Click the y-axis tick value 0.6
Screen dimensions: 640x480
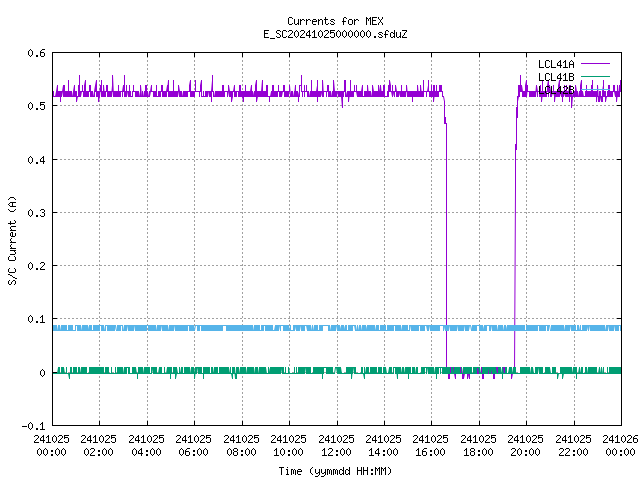[x=36, y=53]
